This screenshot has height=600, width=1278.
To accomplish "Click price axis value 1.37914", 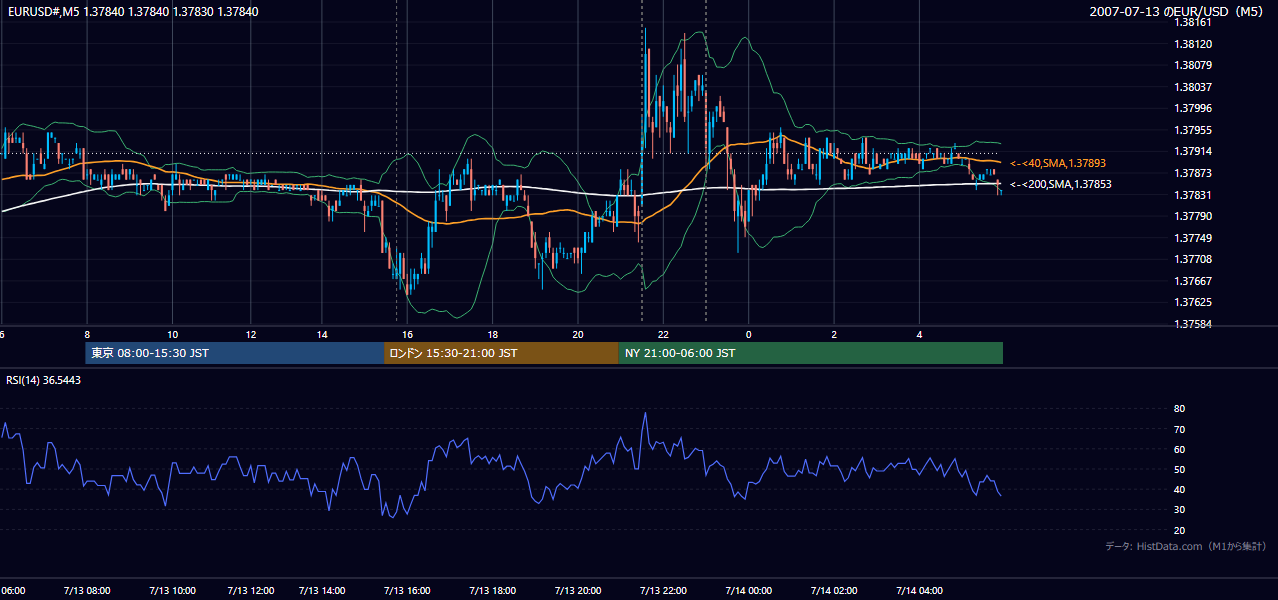I will [x=1193, y=151].
